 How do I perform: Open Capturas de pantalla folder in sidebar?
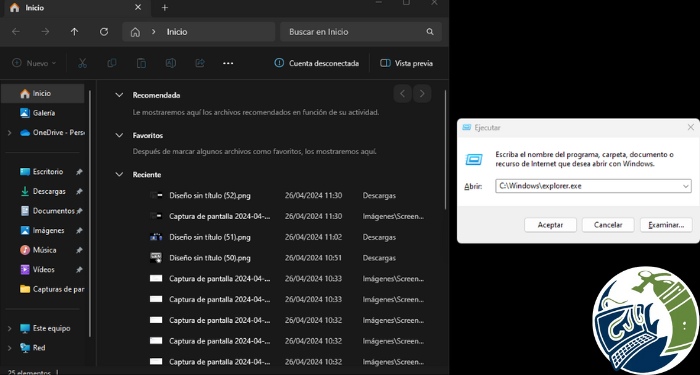click(52, 289)
